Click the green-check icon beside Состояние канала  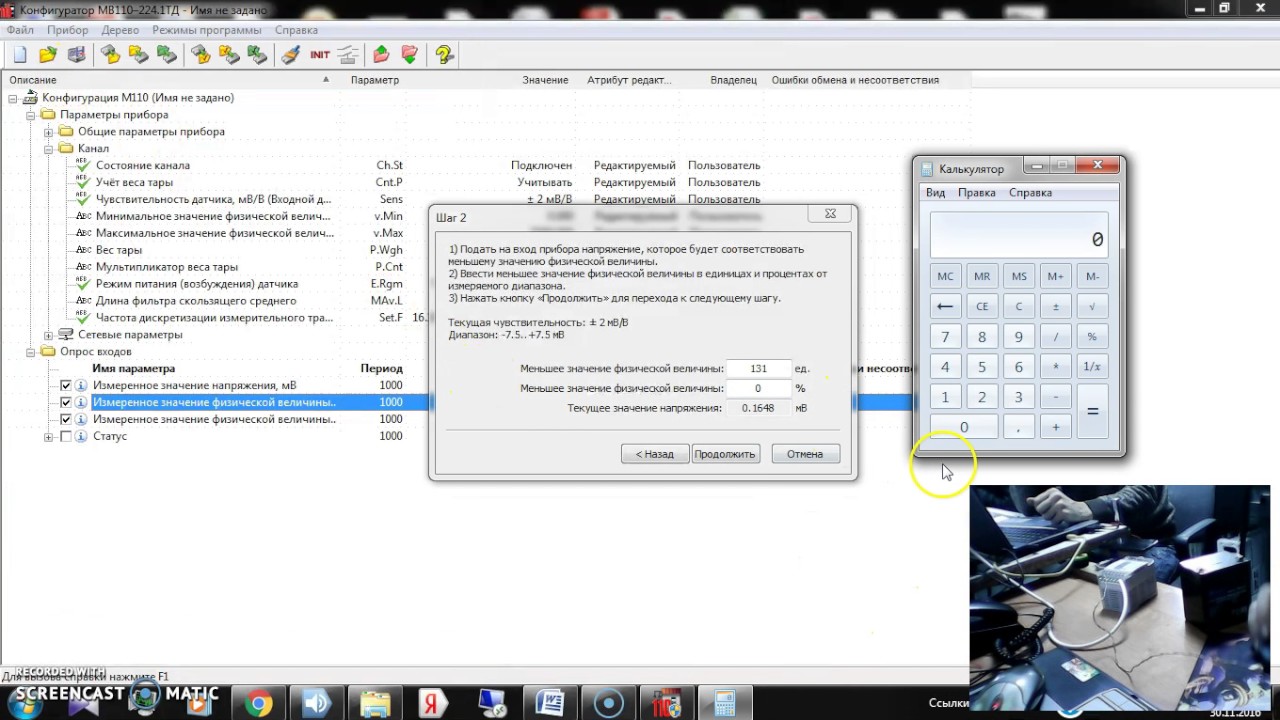tap(82, 165)
